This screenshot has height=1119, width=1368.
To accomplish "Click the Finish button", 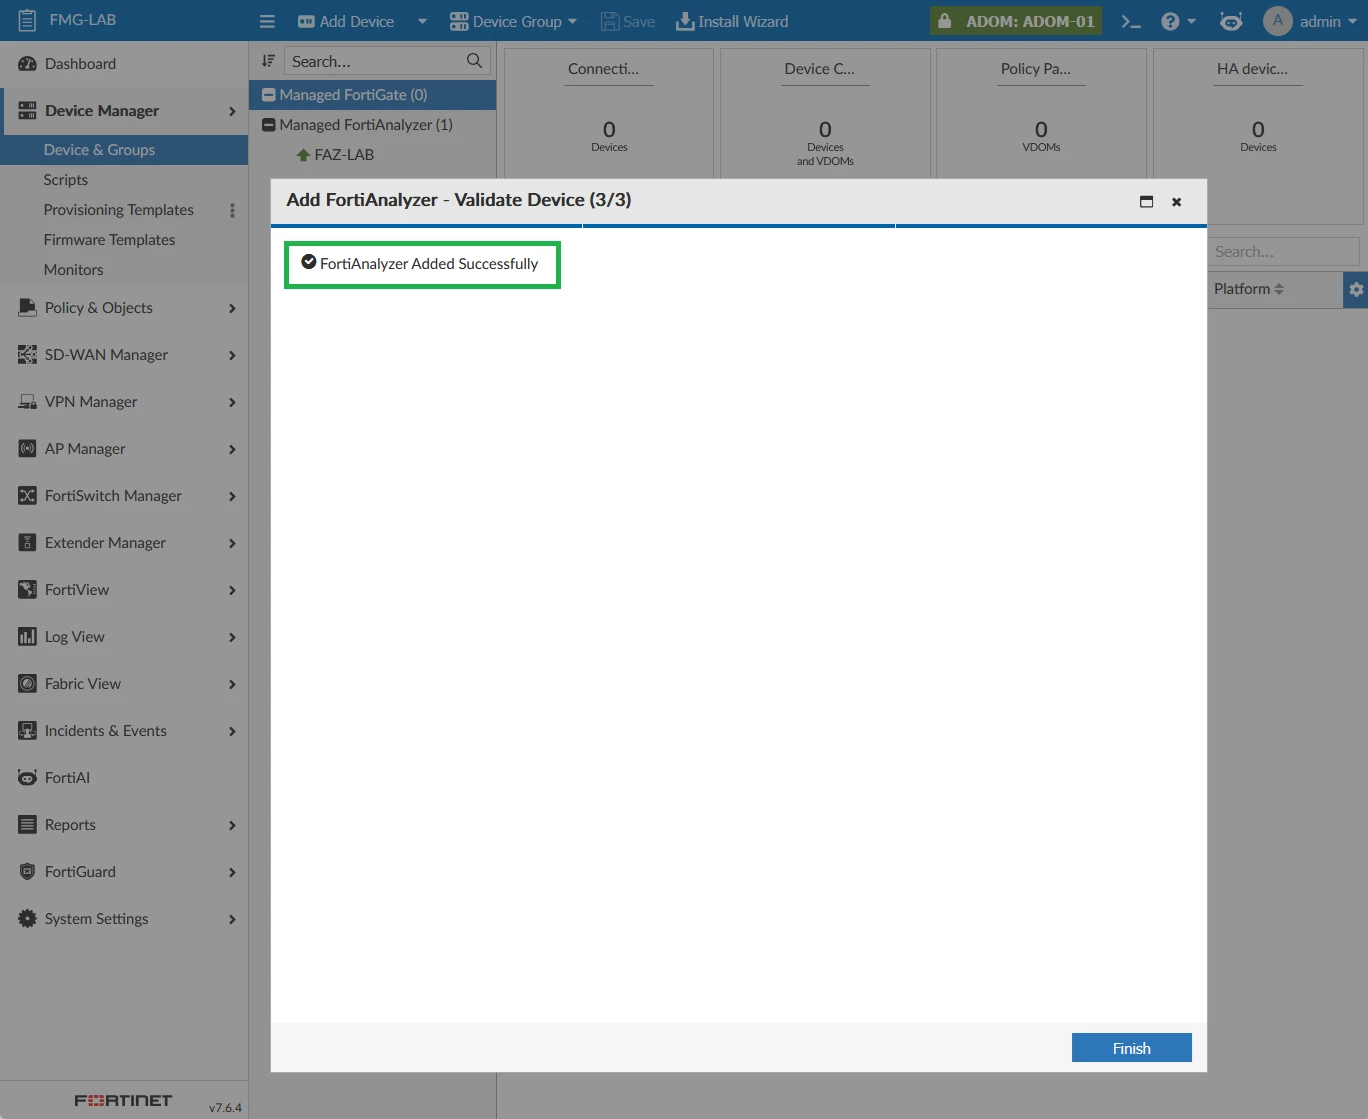I will tap(1131, 1048).
